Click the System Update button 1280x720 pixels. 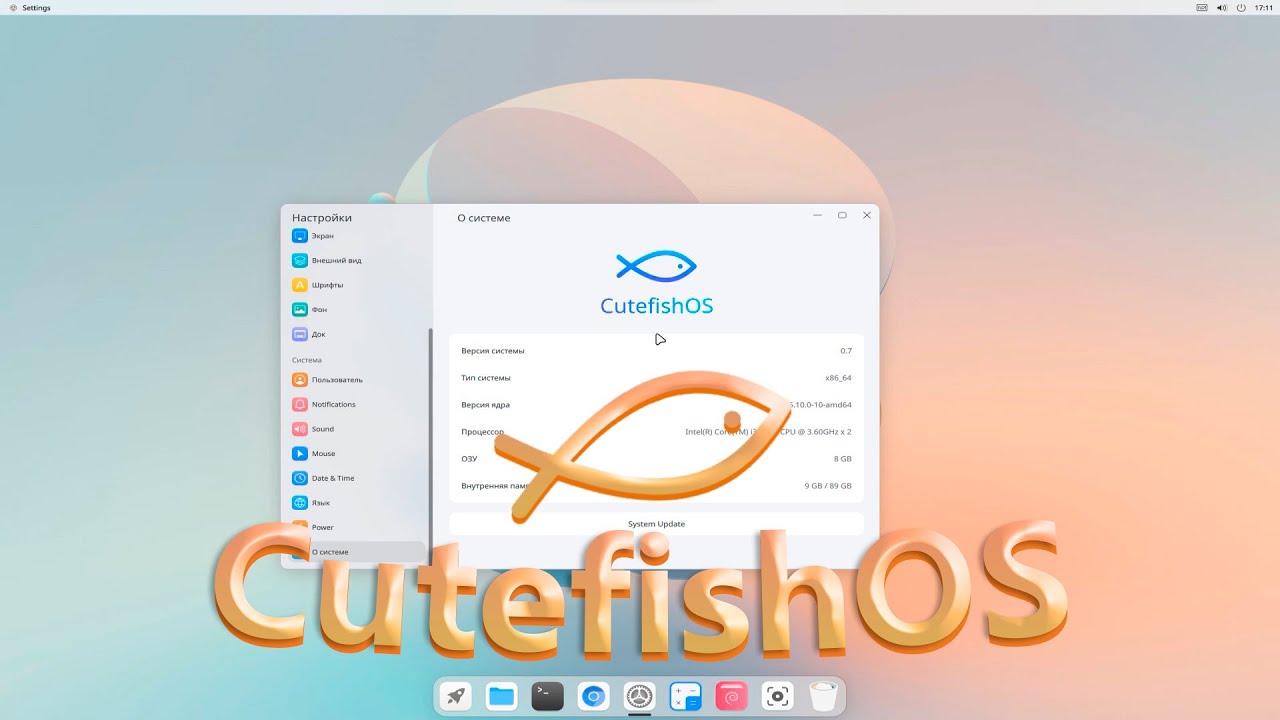point(656,524)
